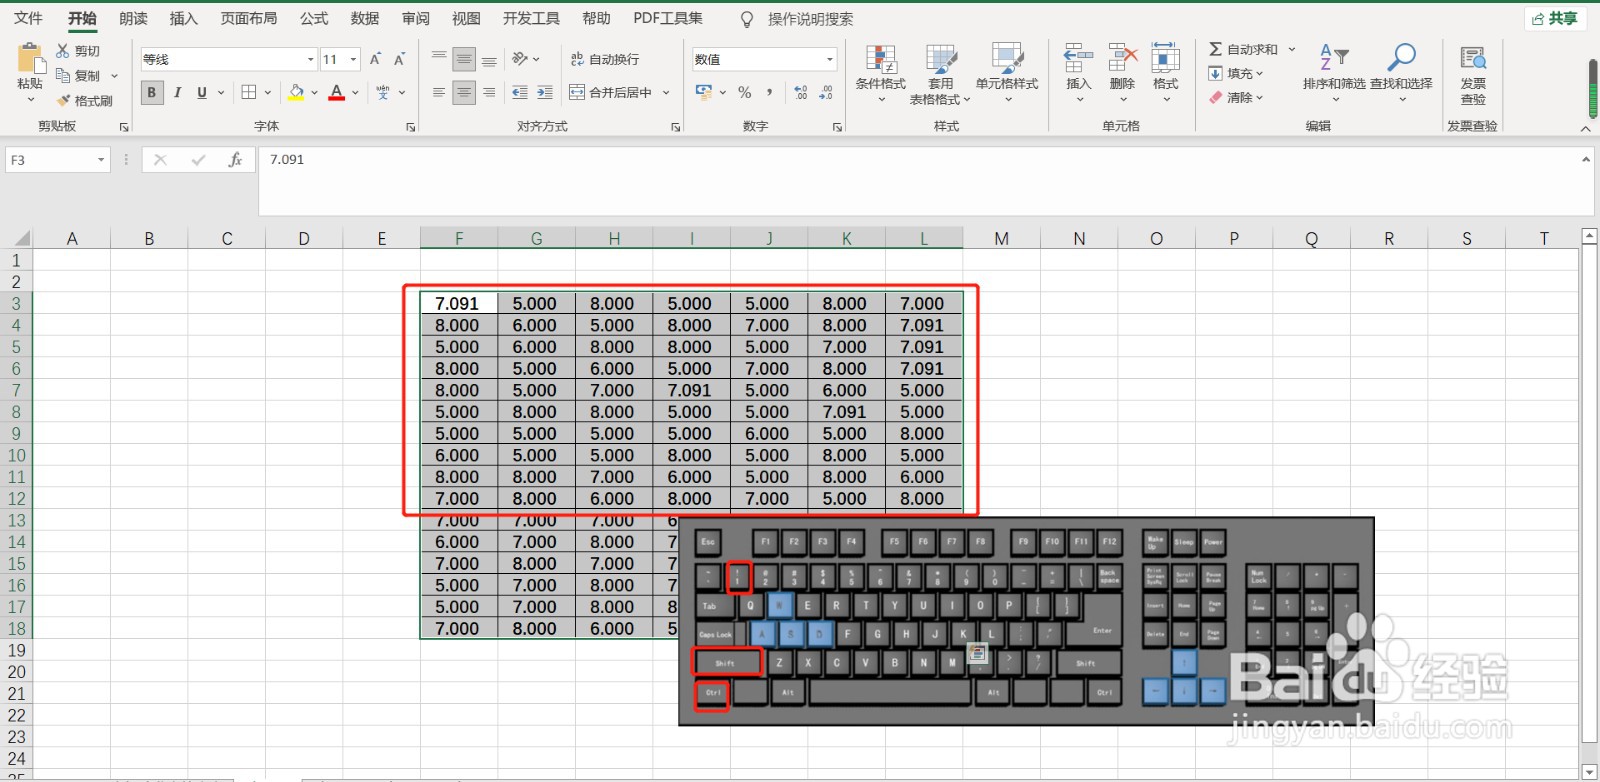The height and width of the screenshot is (782, 1600).
Task: Switch to Data (数据) tab
Action: [365, 18]
